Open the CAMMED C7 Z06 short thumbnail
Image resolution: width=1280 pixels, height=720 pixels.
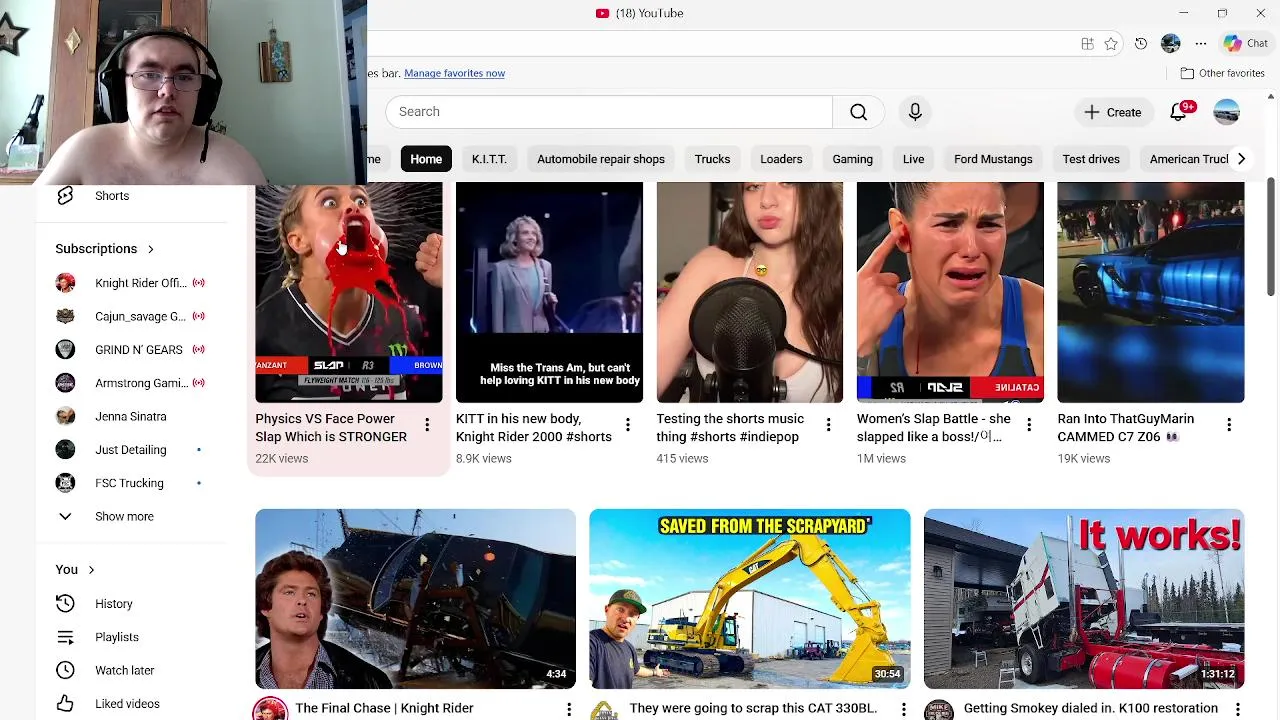pos(1151,292)
